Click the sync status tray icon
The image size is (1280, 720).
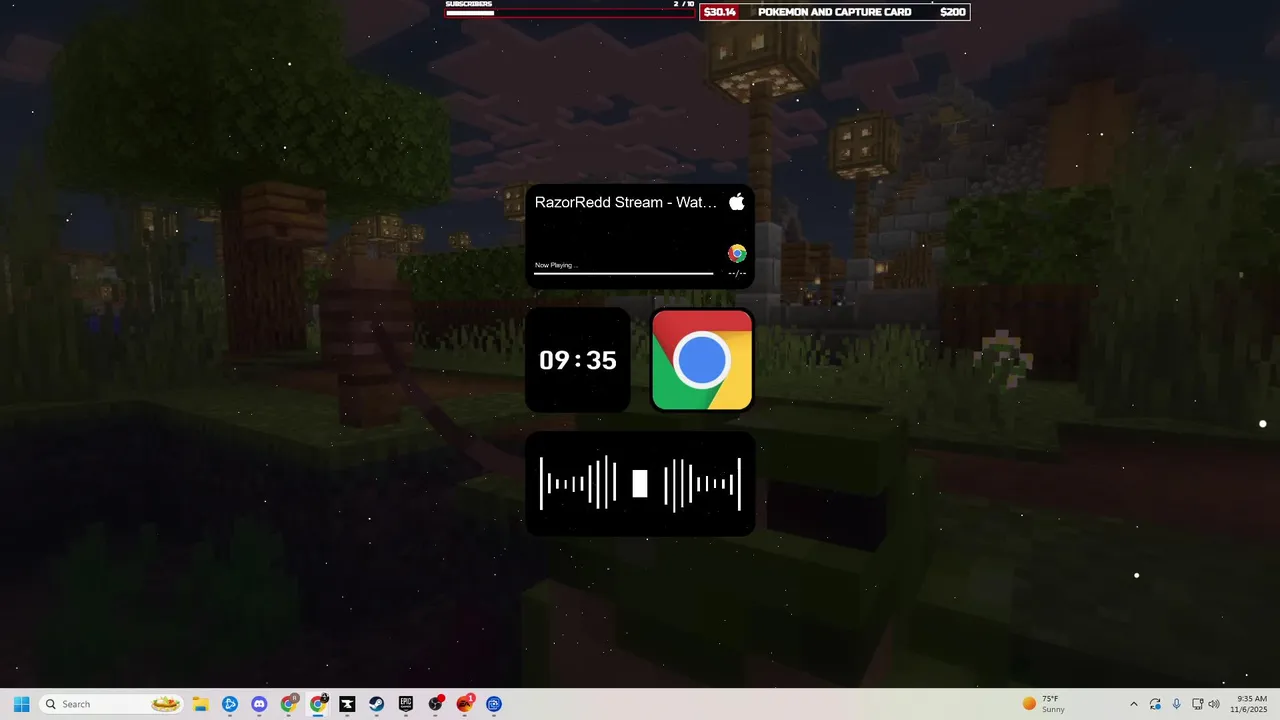(x=1155, y=704)
